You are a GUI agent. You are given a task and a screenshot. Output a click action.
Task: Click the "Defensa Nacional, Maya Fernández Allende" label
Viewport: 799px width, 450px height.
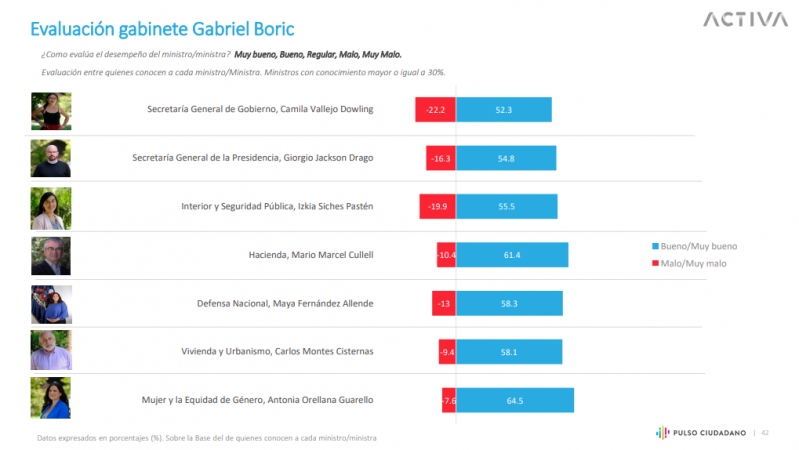(x=283, y=303)
